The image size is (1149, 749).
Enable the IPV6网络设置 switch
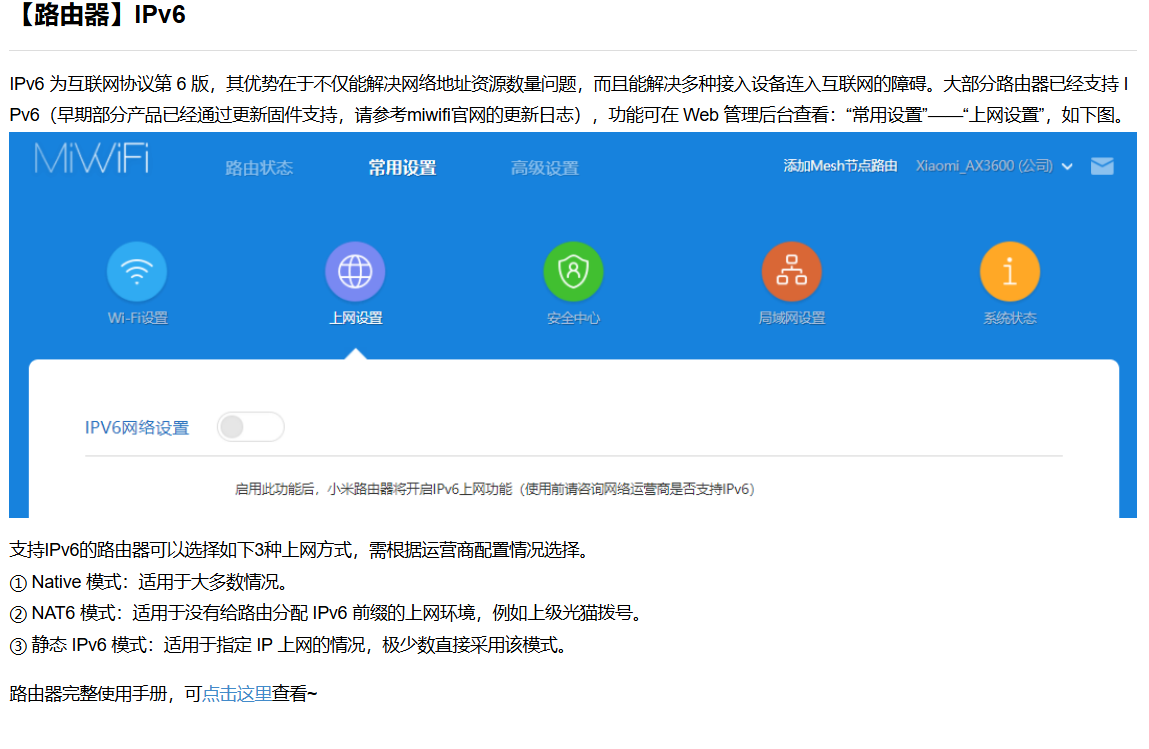pos(250,426)
